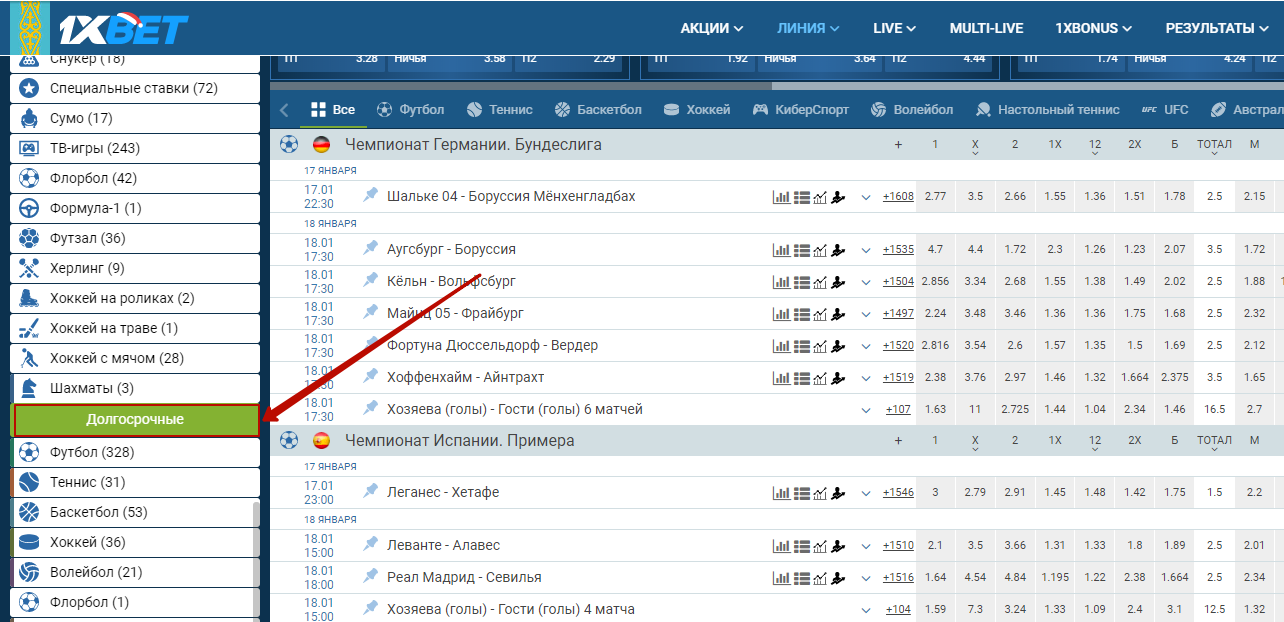Screen dimensions: 1284x622
Task: Open Хоккей с мячом (28) icon
Action: (30, 358)
